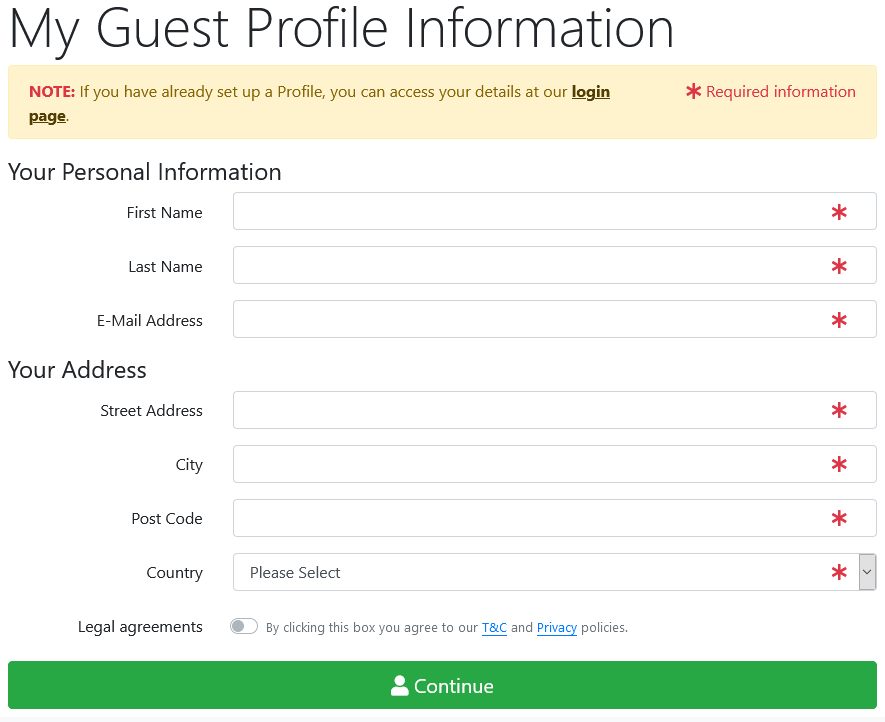Click the red asterisk in Street Address field
This screenshot has height=722, width=885.
(x=839, y=410)
